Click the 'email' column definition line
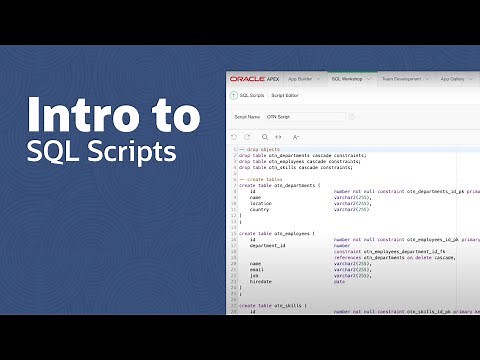This screenshot has width=480, height=360. pyautogui.click(x=311, y=269)
